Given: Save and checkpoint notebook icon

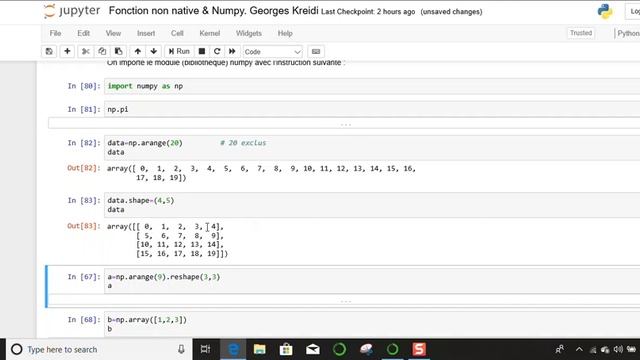Looking at the screenshot, I should (x=49, y=51).
